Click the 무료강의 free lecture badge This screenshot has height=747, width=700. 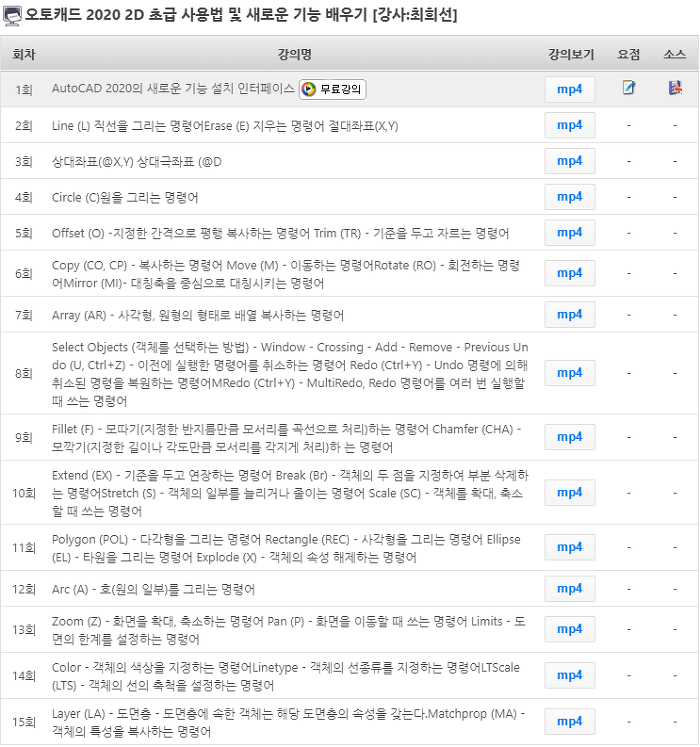(333, 90)
